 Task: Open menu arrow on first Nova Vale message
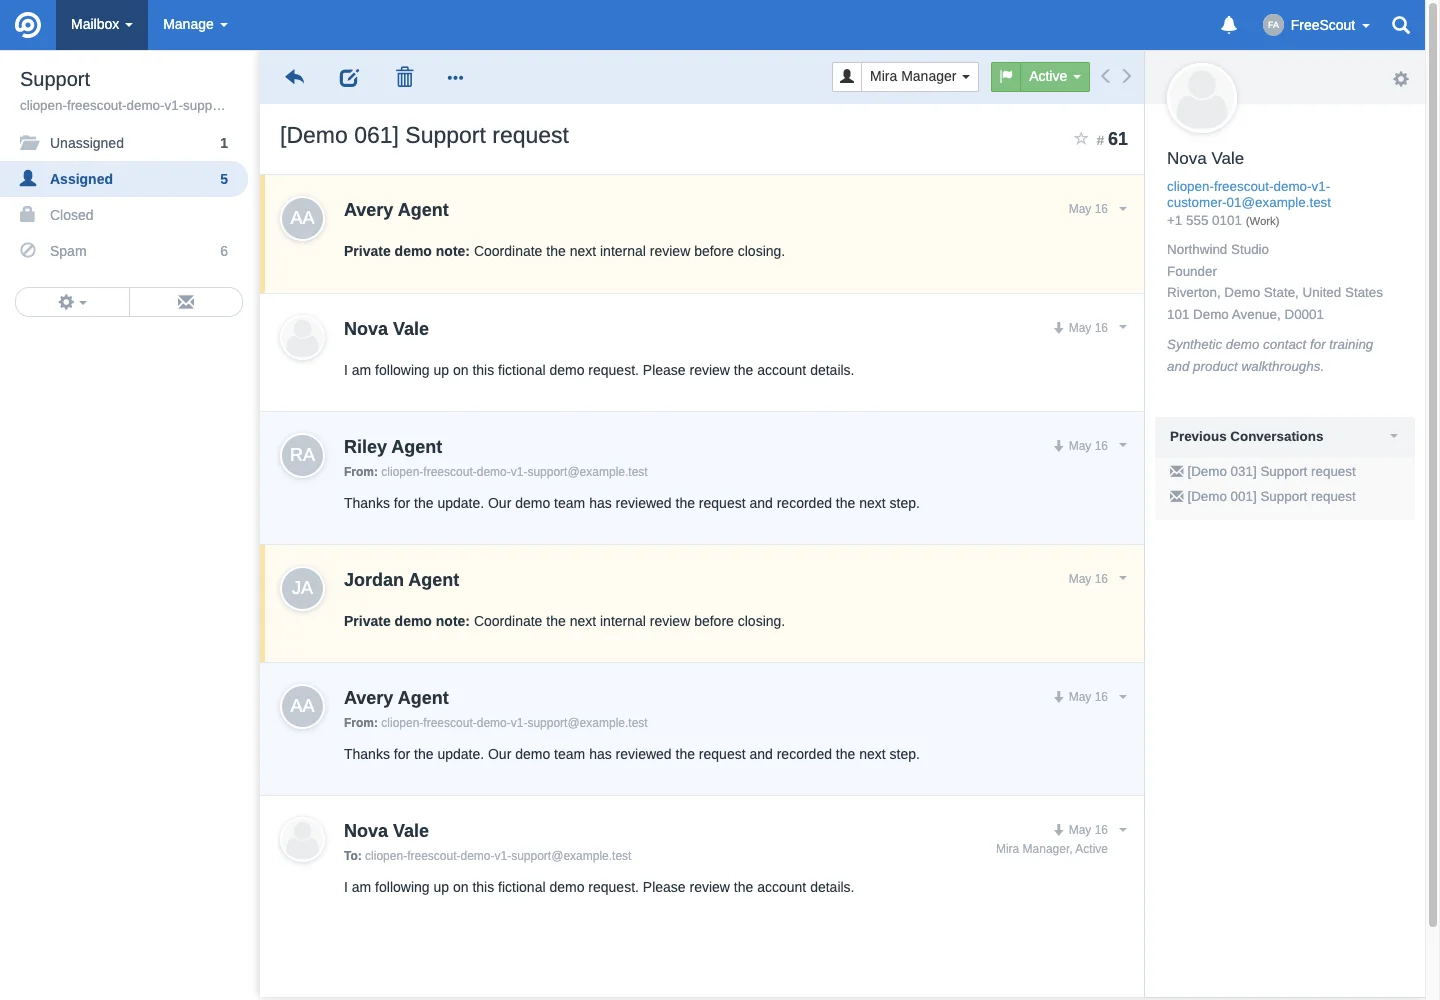coord(1123,327)
